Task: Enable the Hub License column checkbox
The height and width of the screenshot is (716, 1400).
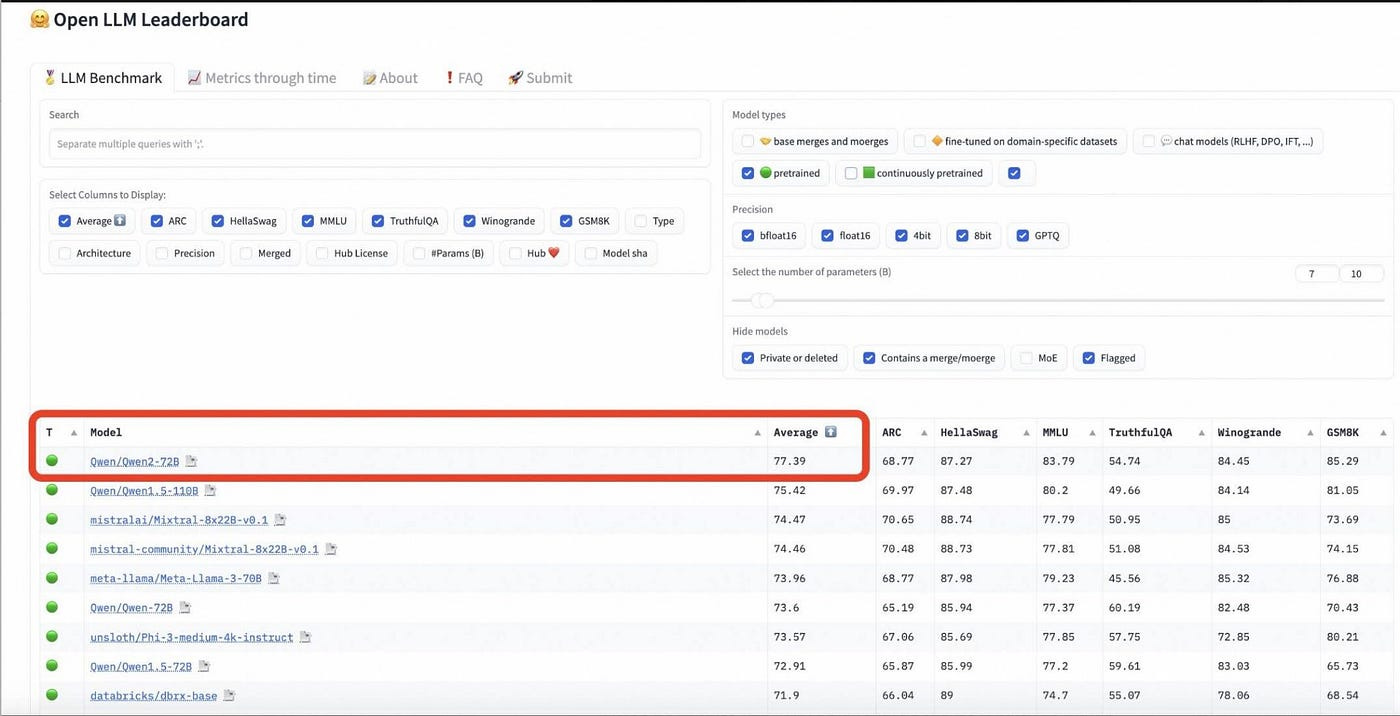Action: pyautogui.click(x=322, y=254)
